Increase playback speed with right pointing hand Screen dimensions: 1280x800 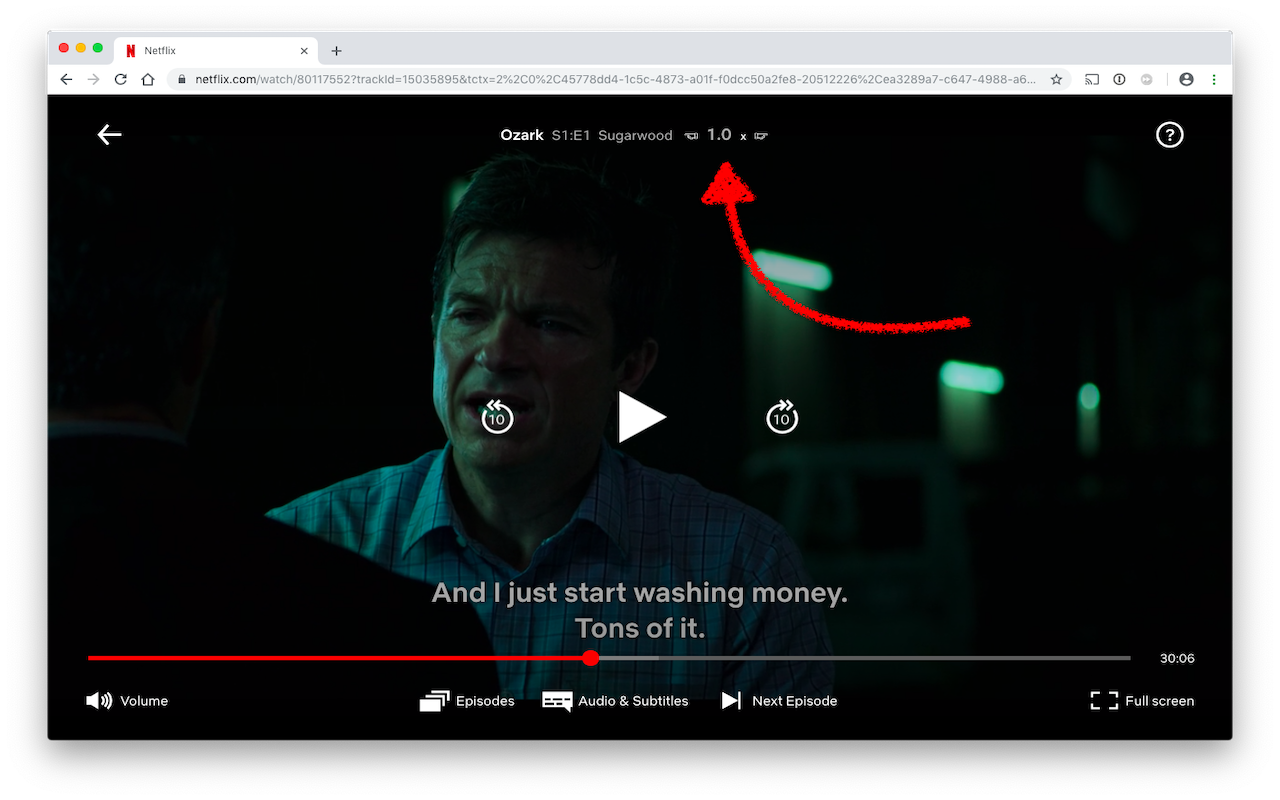point(761,136)
